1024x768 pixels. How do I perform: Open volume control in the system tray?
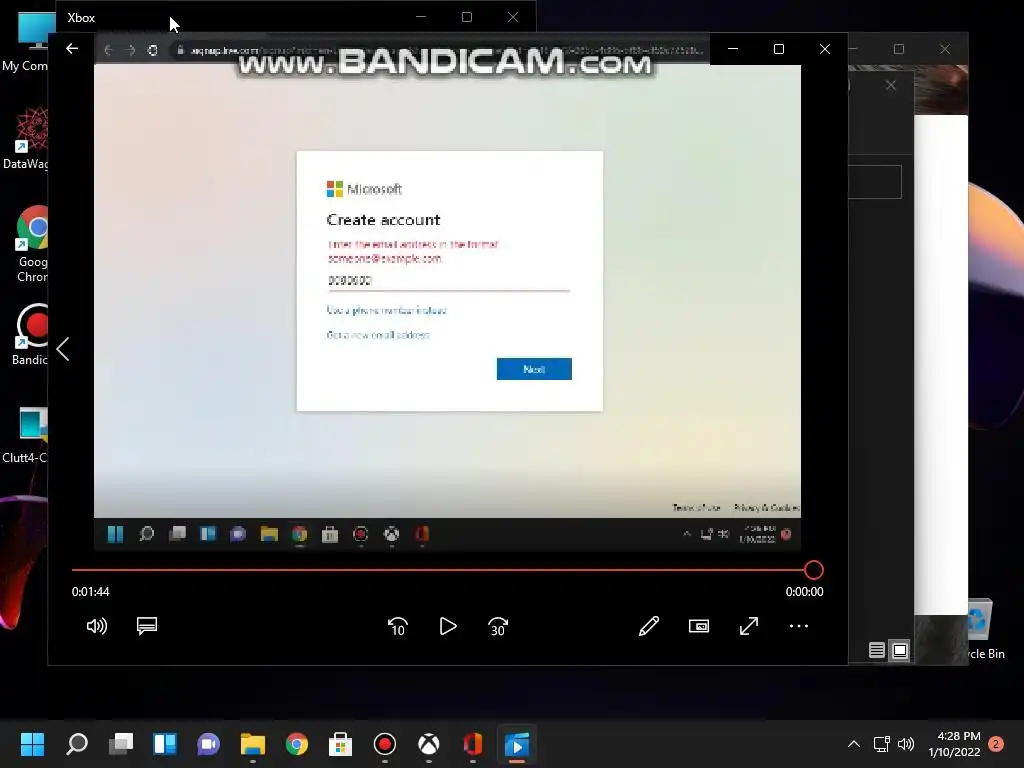(x=906, y=744)
